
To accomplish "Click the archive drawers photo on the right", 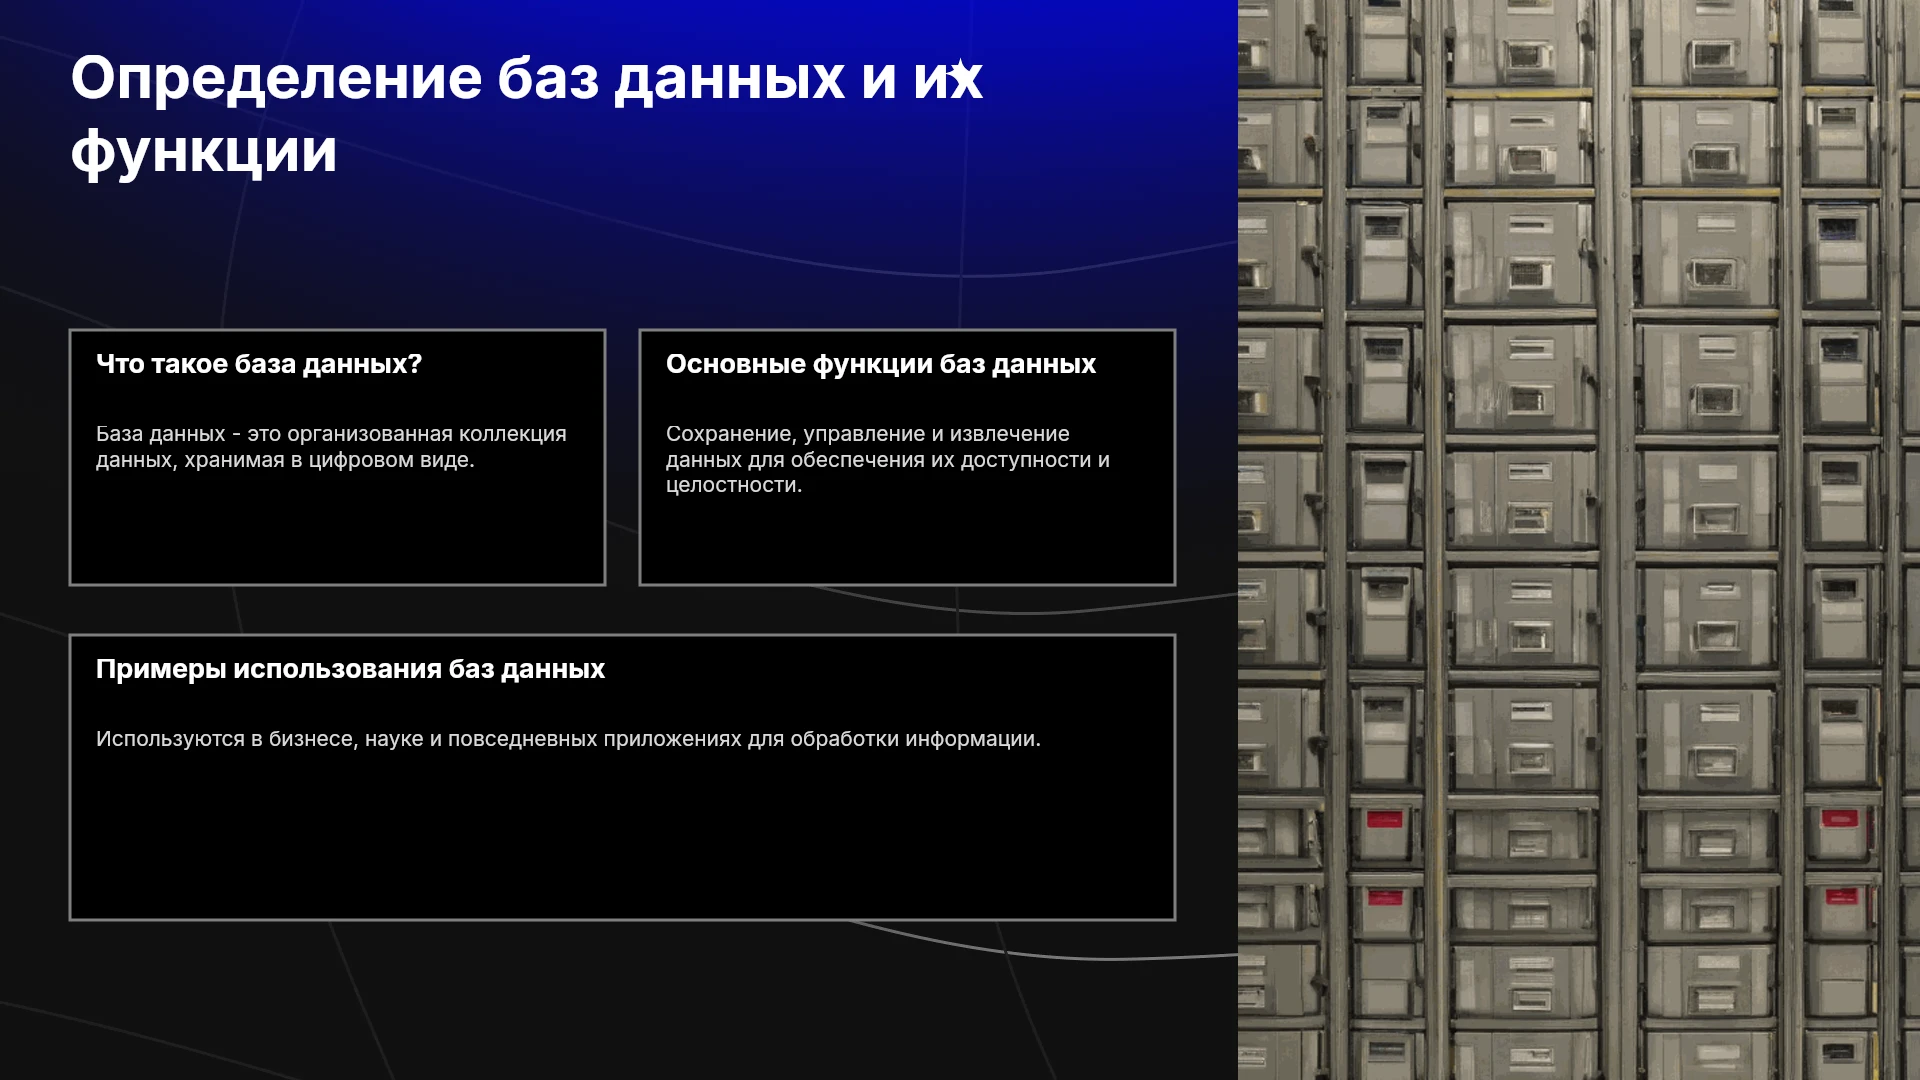I will [x=1579, y=540].
